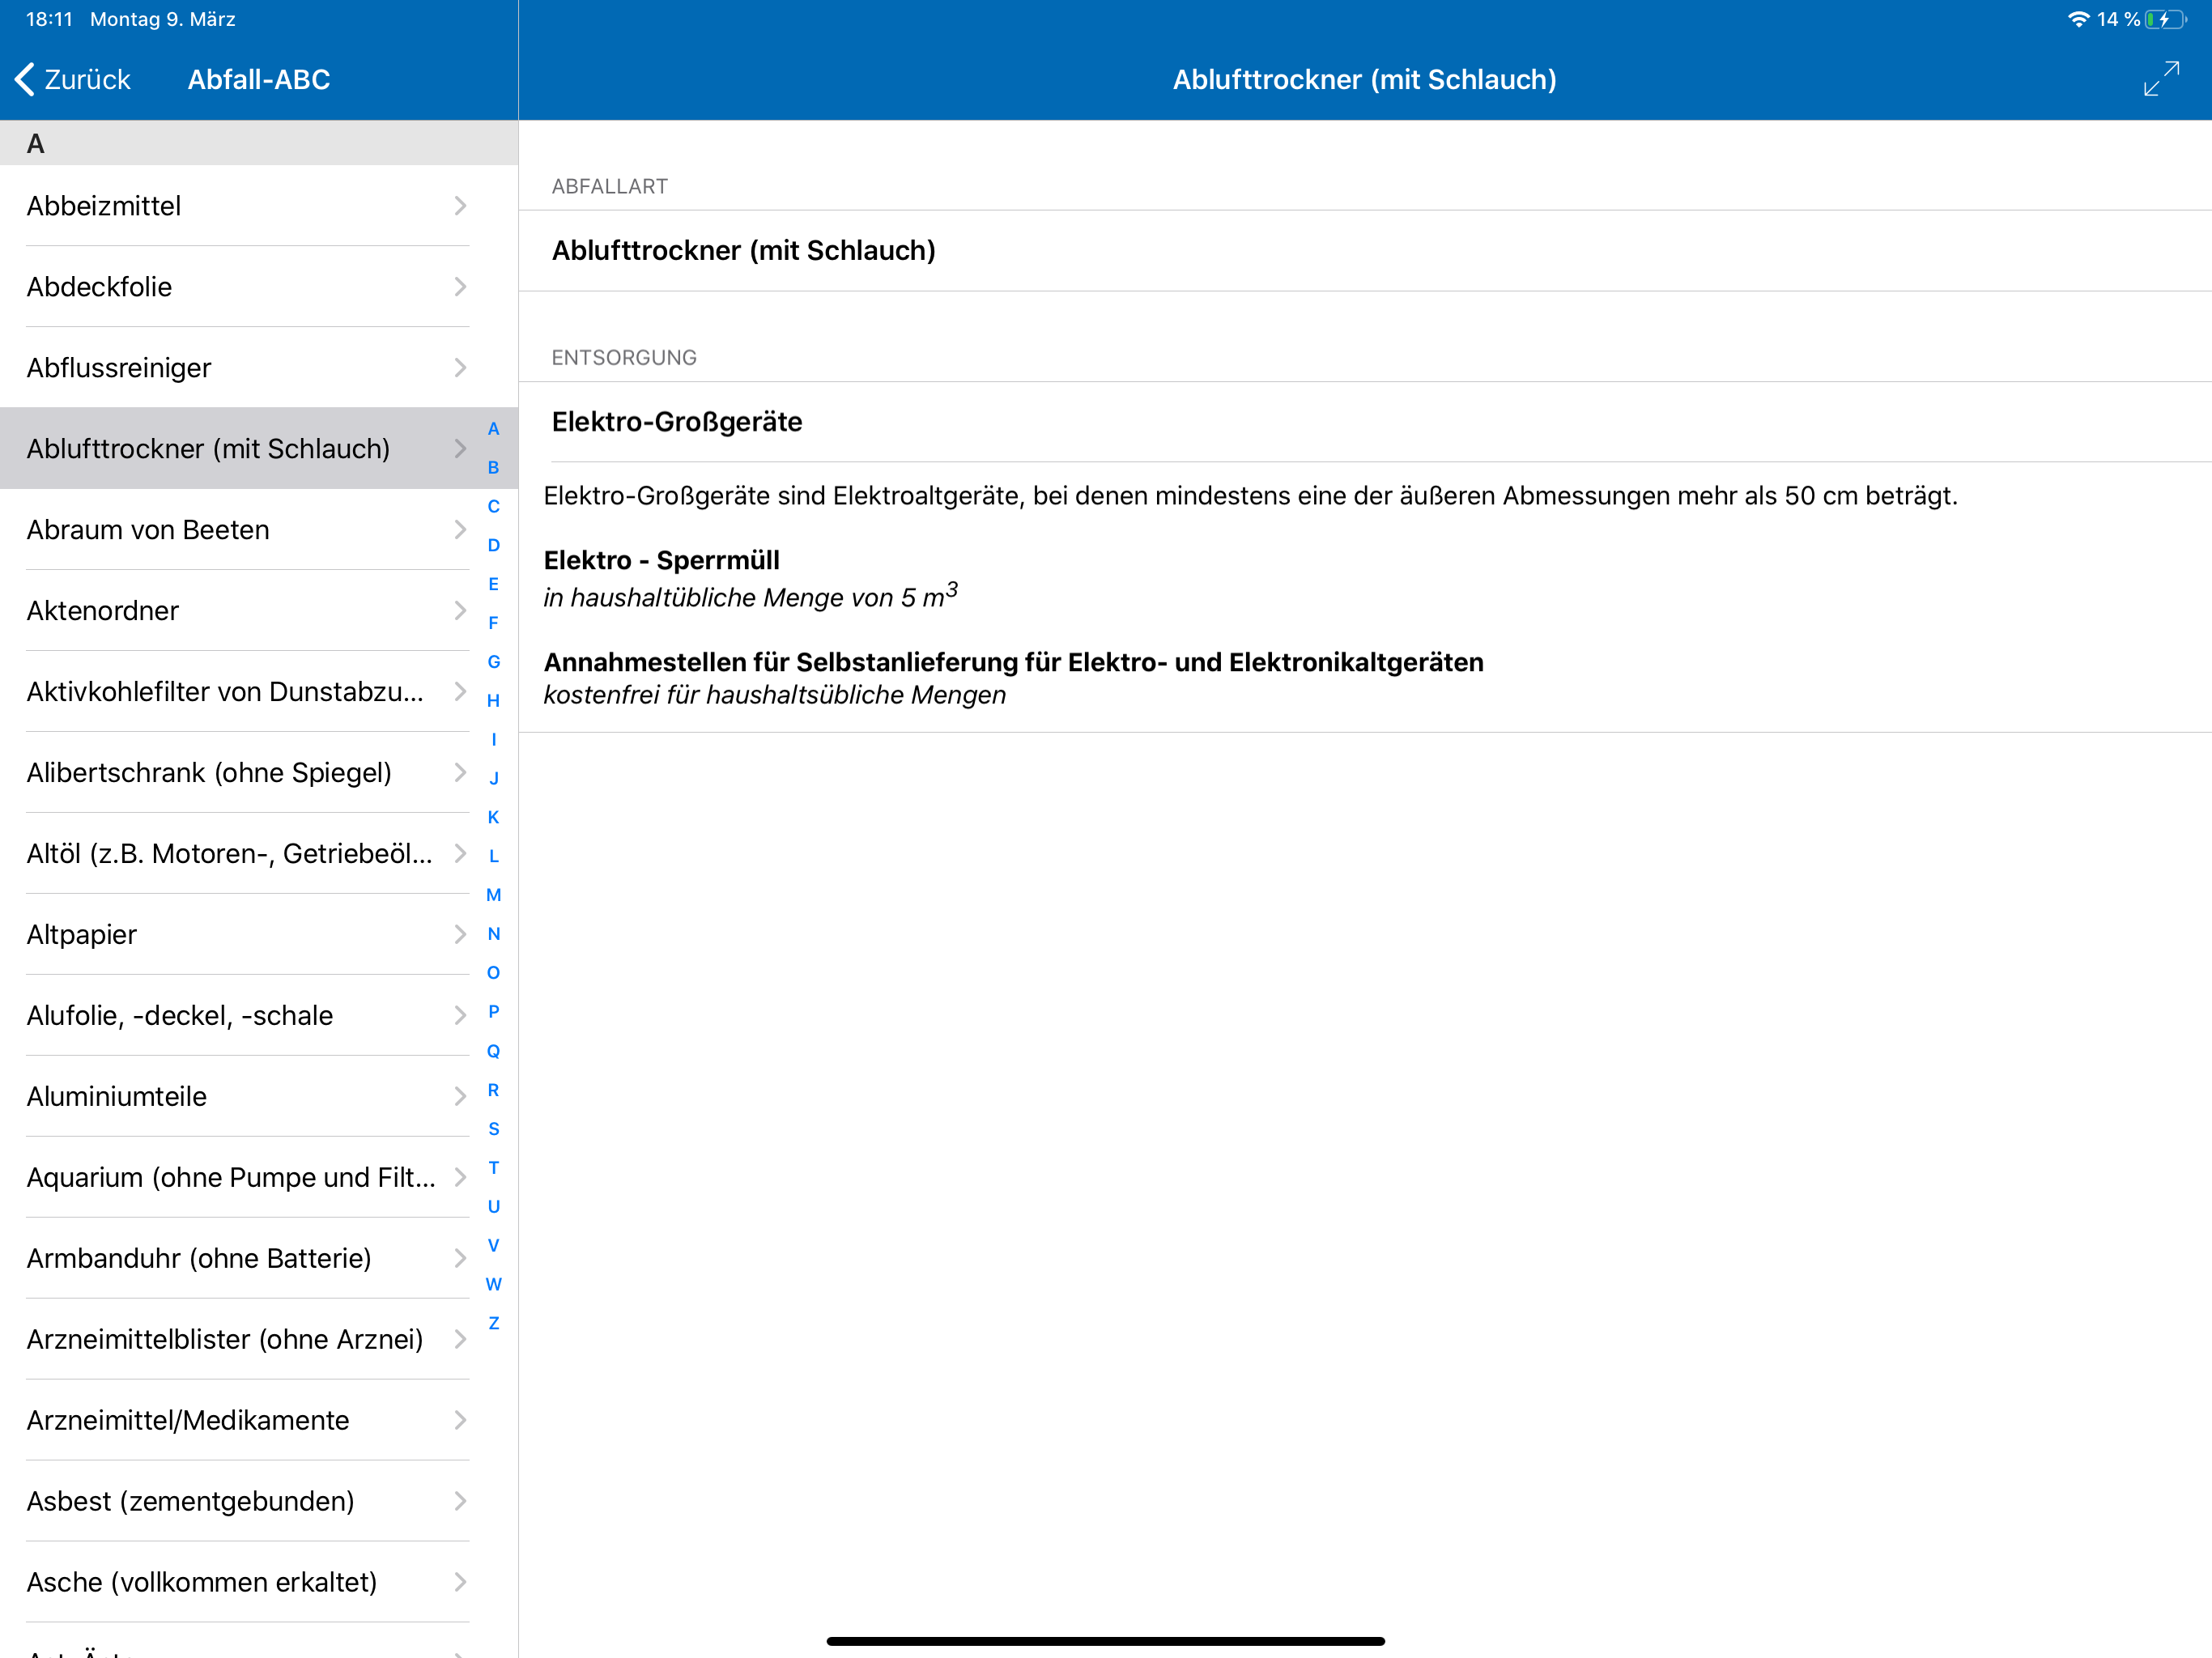2212x1658 pixels.
Task: Jump to letter U in index
Action: click(x=493, y=1207)
